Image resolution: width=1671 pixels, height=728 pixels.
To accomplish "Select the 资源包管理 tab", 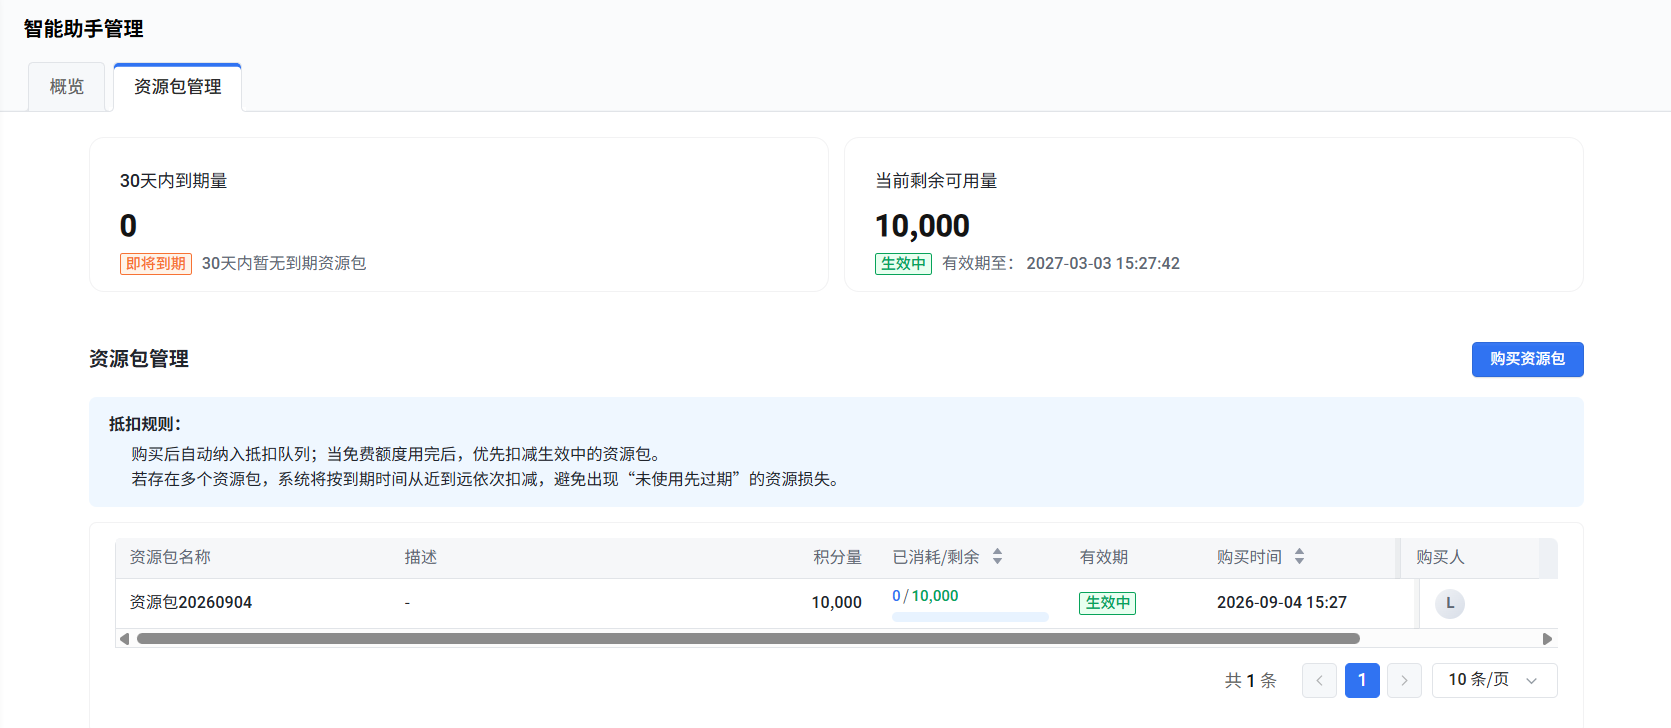I will (x=178, y=87).
